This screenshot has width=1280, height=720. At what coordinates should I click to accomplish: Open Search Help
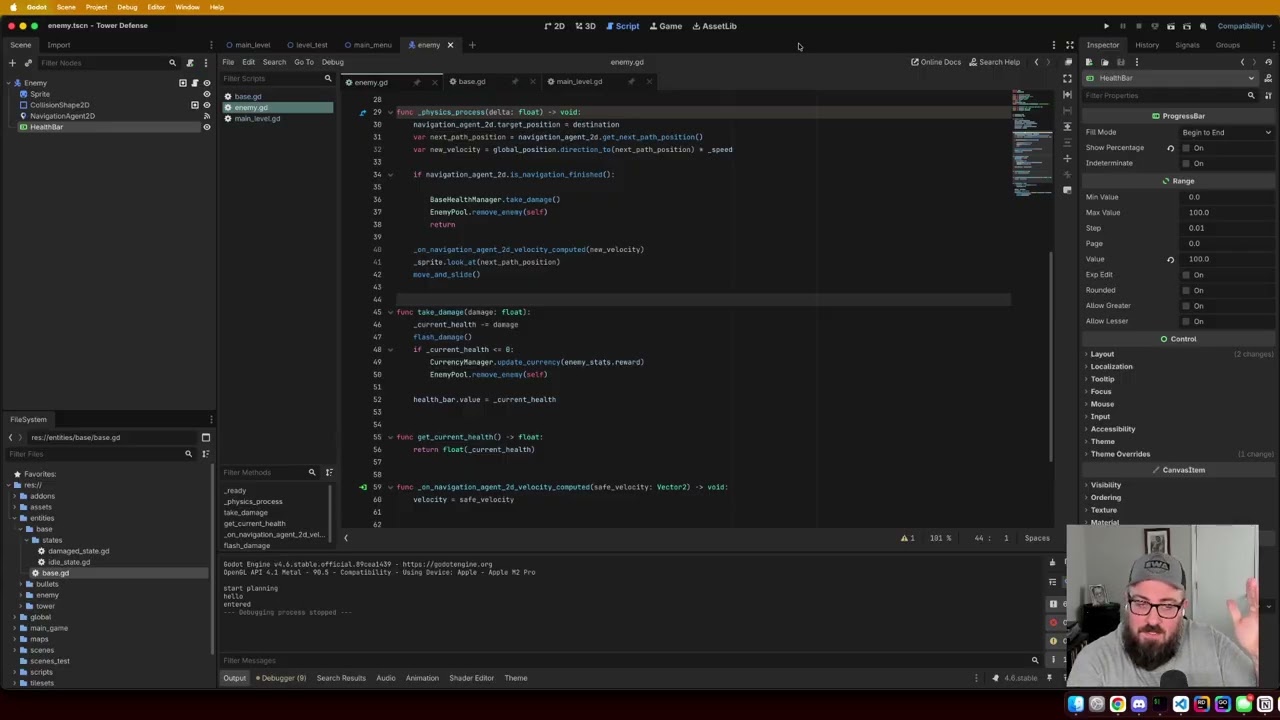(x=995, y=62)
